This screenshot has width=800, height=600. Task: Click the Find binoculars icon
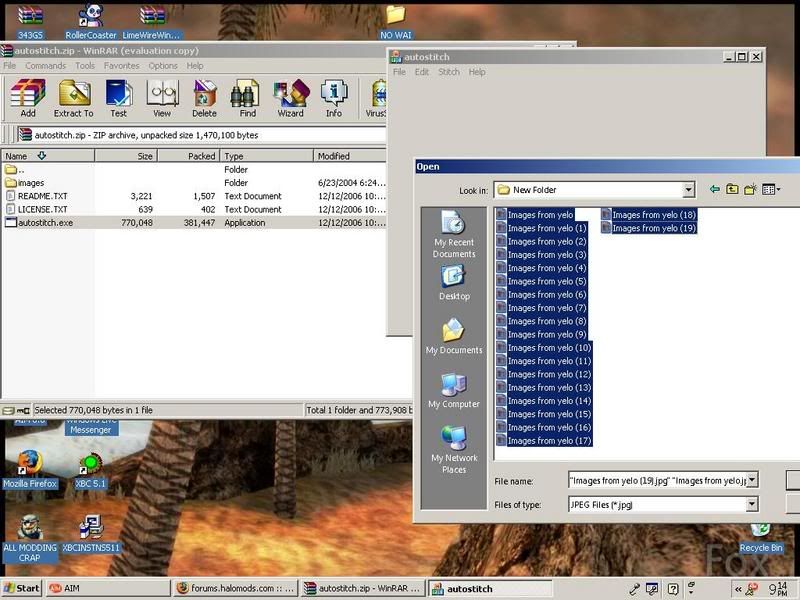point(247,98)
